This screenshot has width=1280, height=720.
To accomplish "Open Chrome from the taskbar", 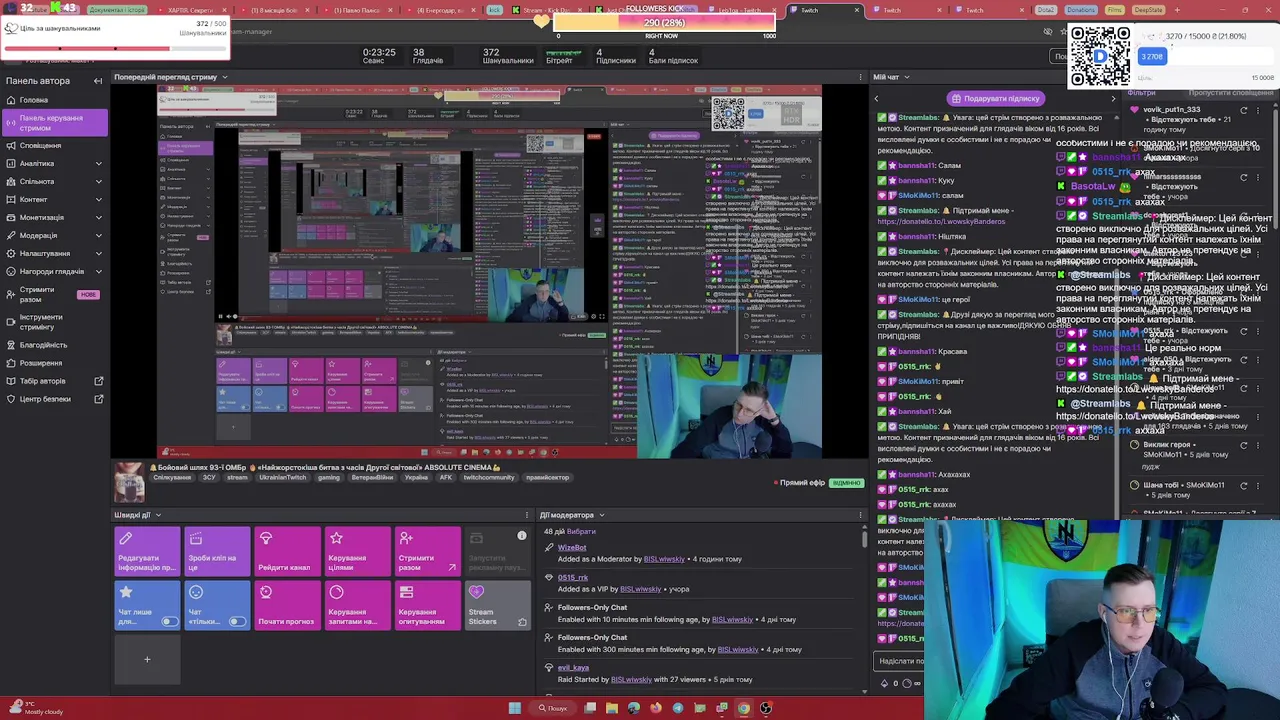I will point(744,708).
